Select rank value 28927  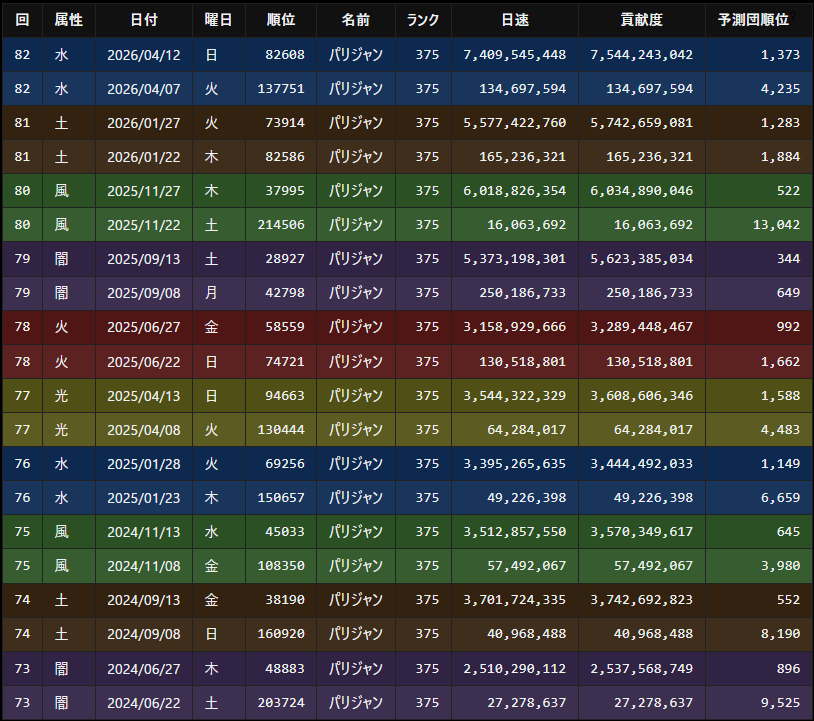(x=284, y=259)
